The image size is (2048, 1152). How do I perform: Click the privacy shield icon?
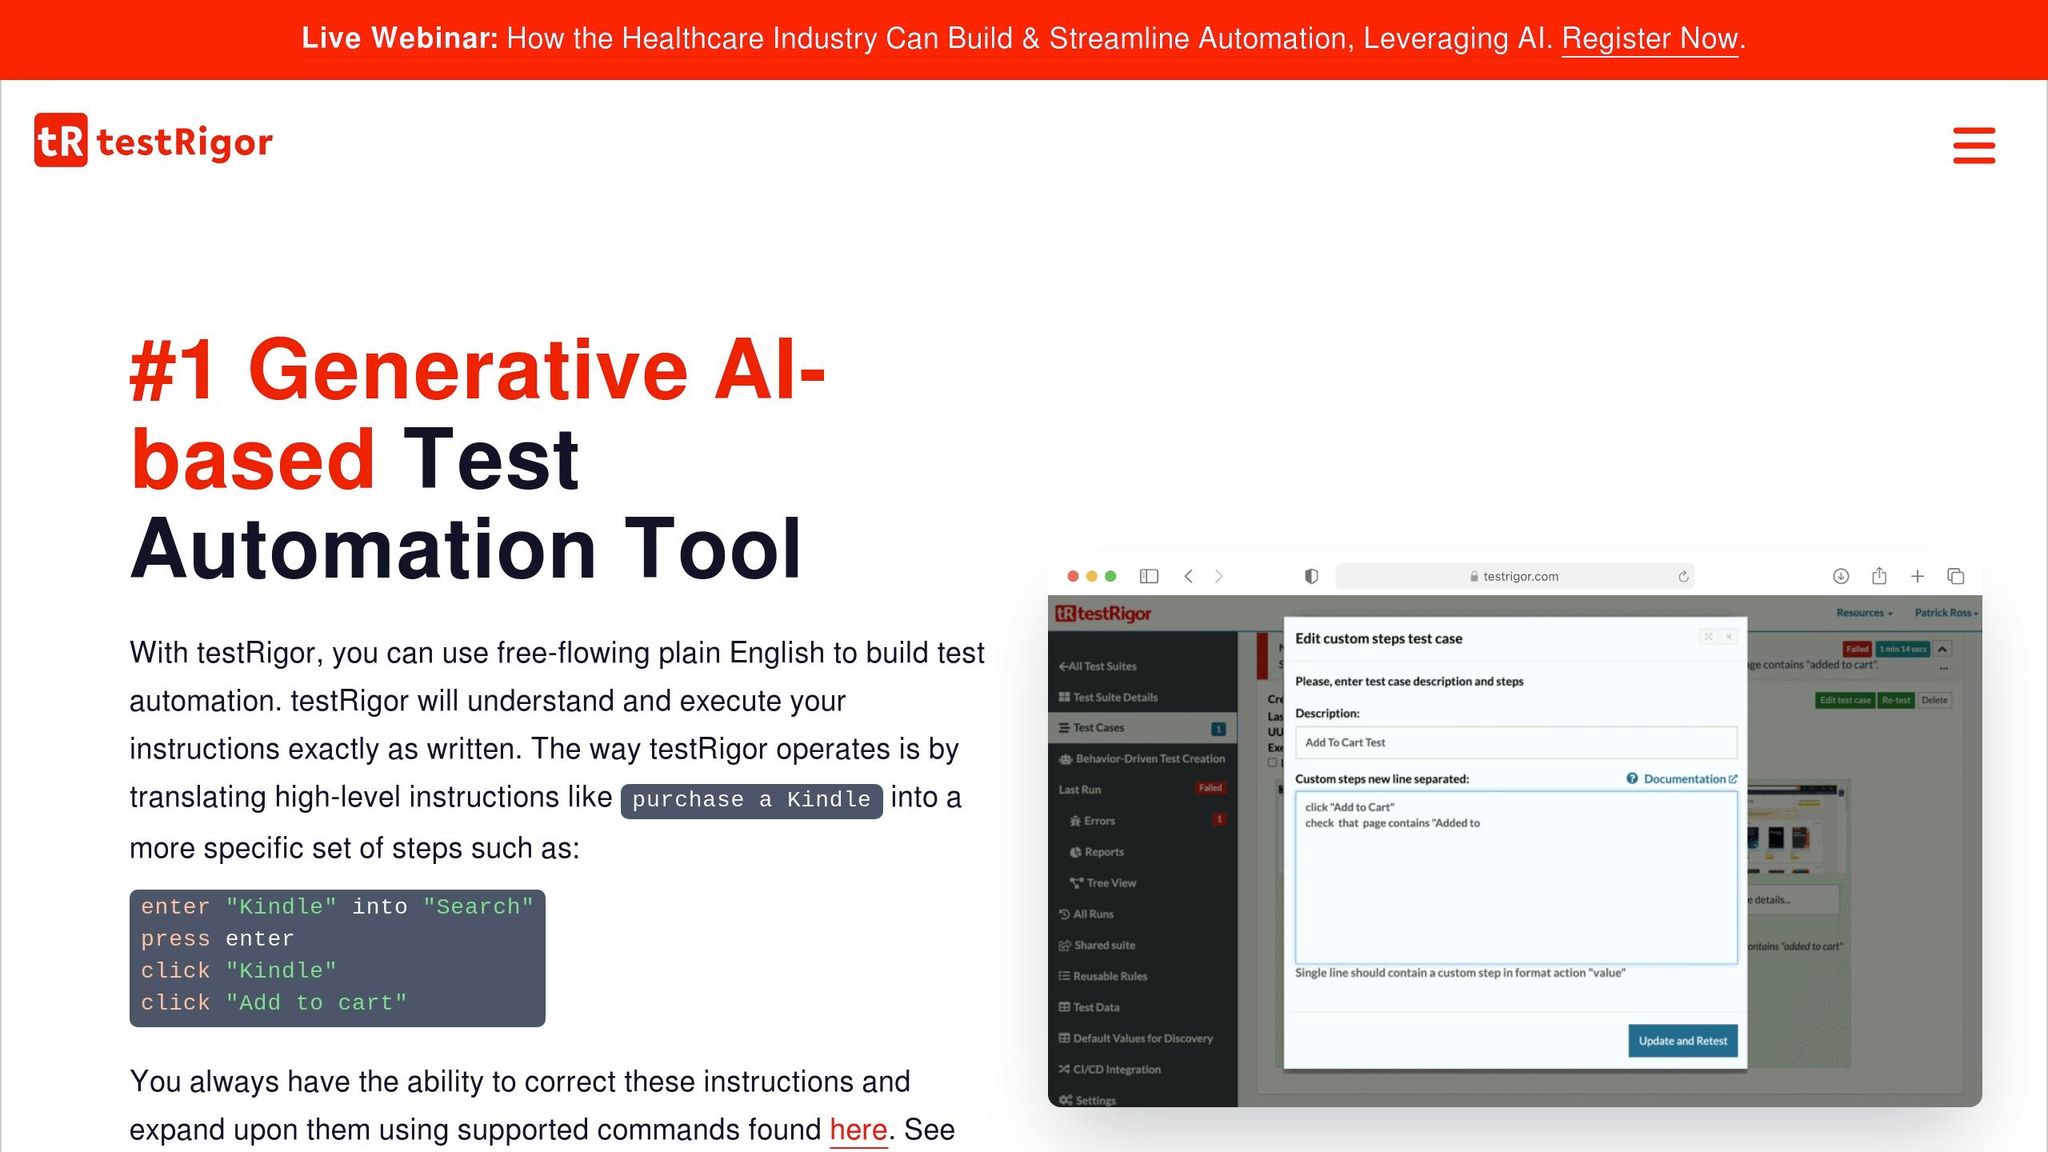click(1311, 576)
